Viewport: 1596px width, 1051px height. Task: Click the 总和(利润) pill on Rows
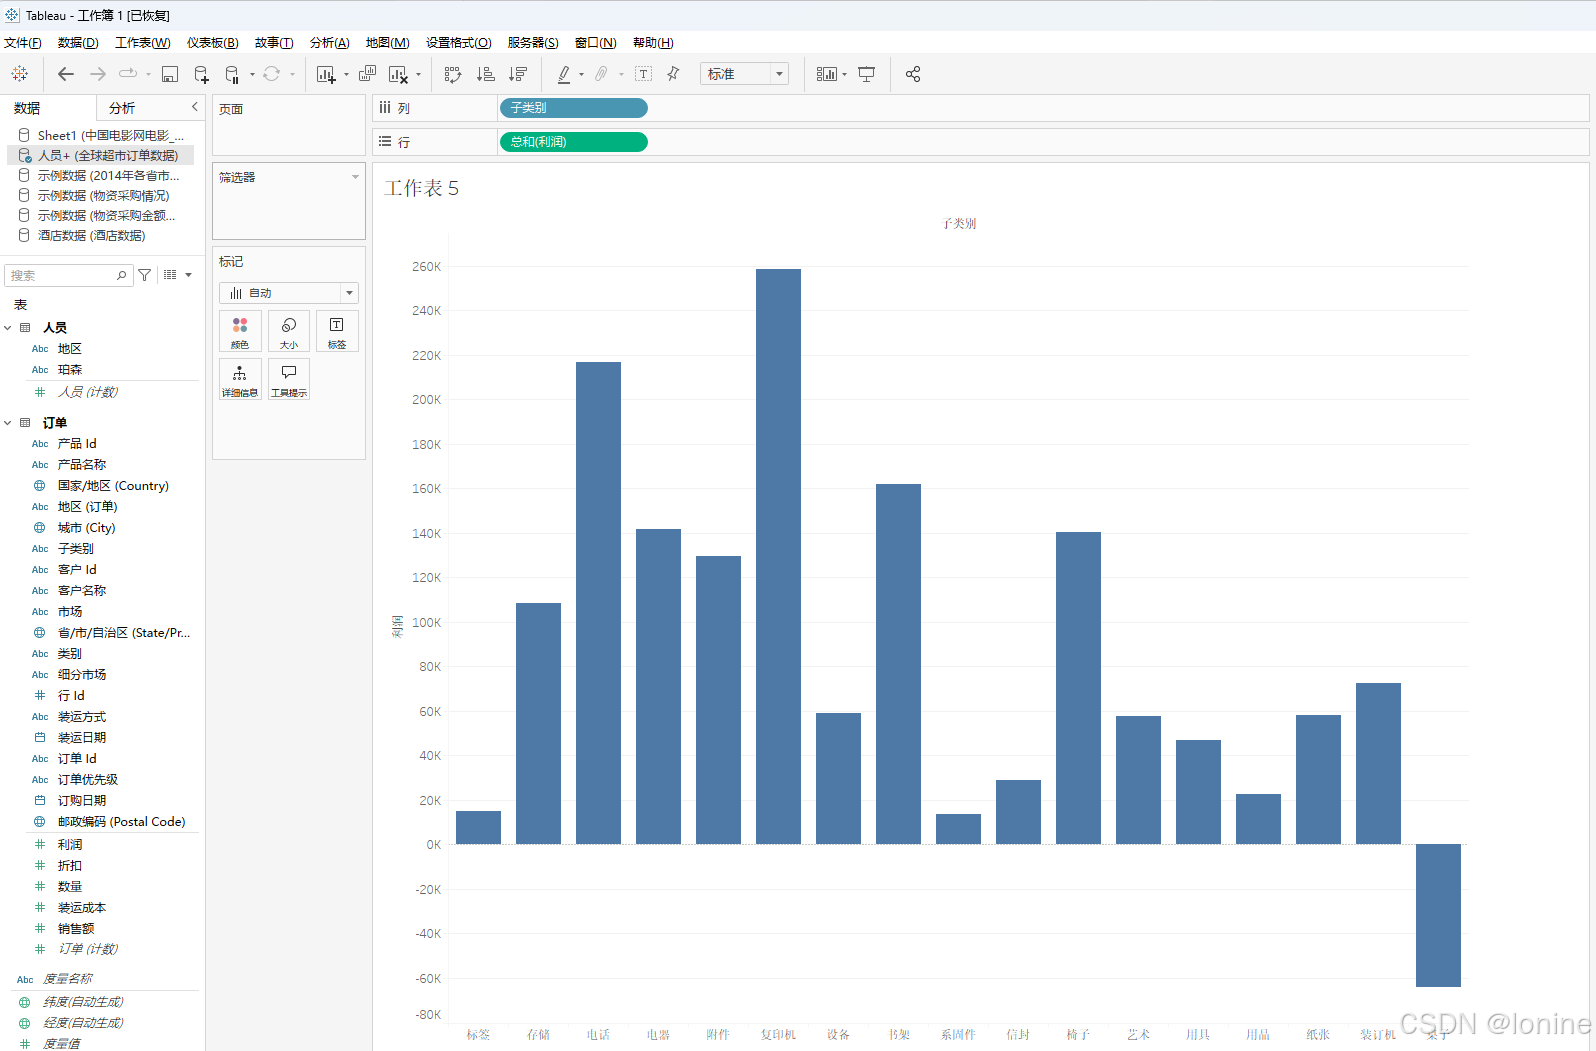[573, 142]
